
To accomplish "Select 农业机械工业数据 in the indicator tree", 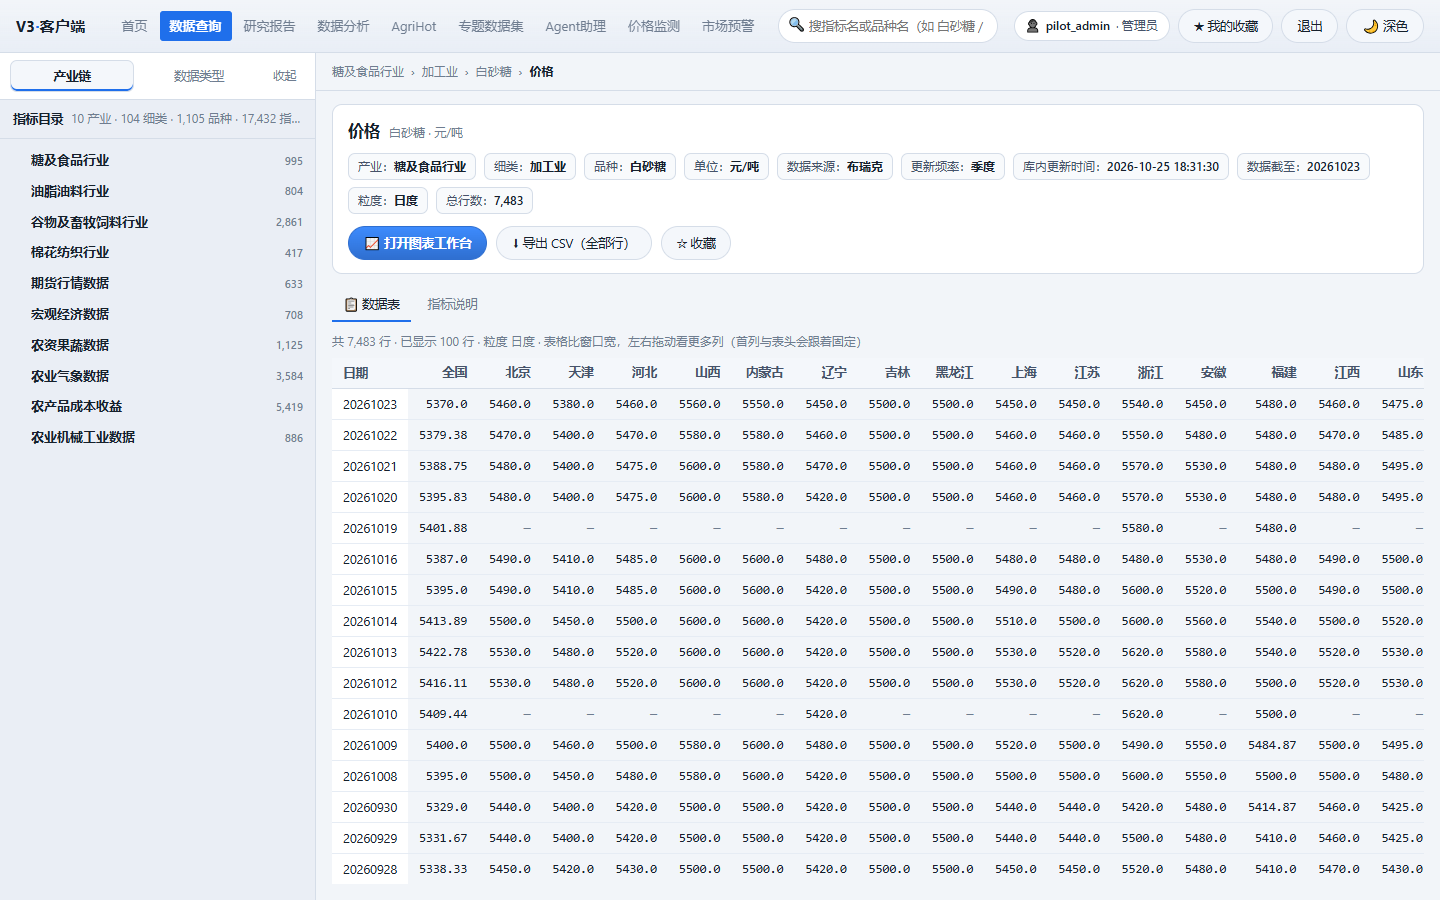I will 158,437.
